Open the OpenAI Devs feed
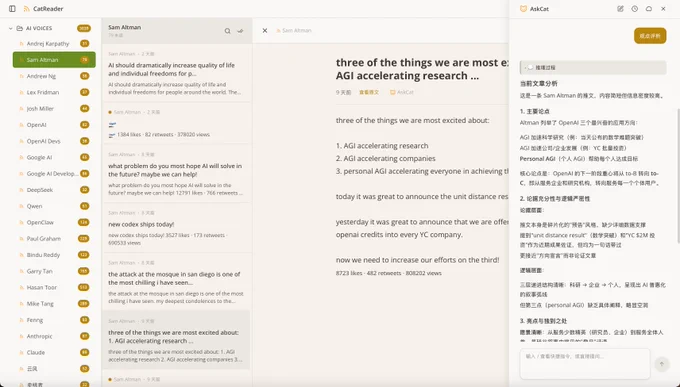Image resolution: width=680 pixels, height=387 pixels. [54, 141]
